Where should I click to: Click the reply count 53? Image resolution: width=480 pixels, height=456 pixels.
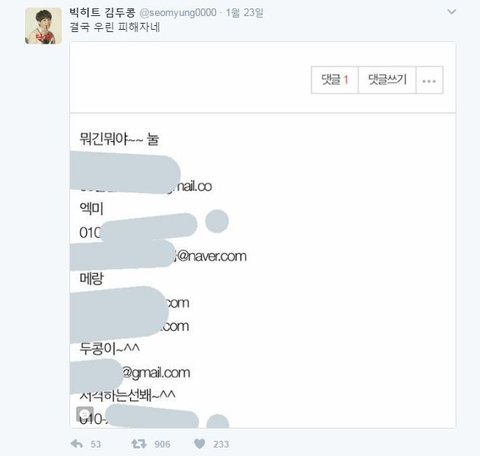(96, 444)
